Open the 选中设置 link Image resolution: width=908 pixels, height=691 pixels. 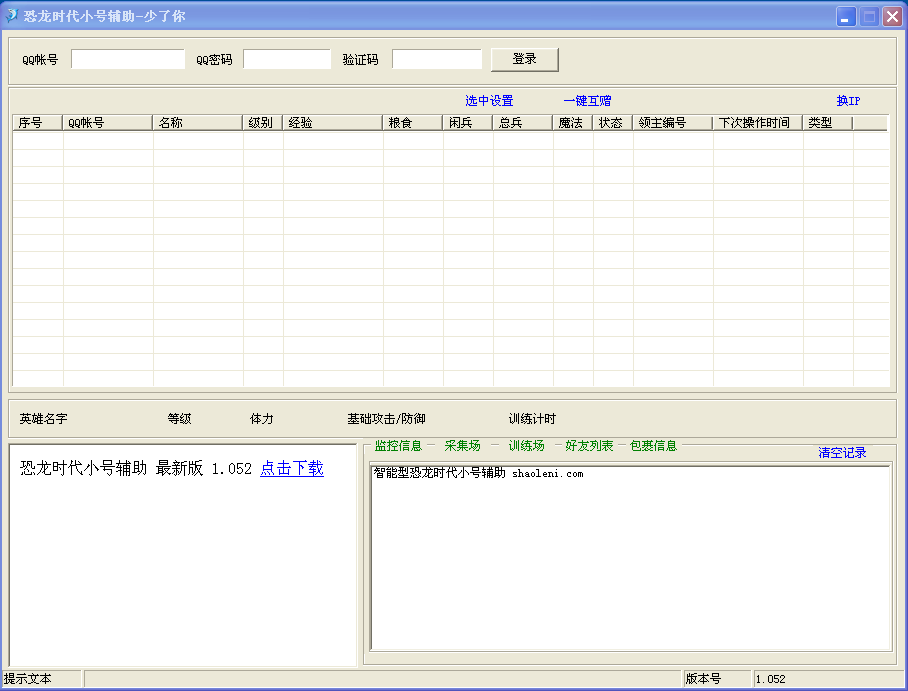tap(489, 101)
